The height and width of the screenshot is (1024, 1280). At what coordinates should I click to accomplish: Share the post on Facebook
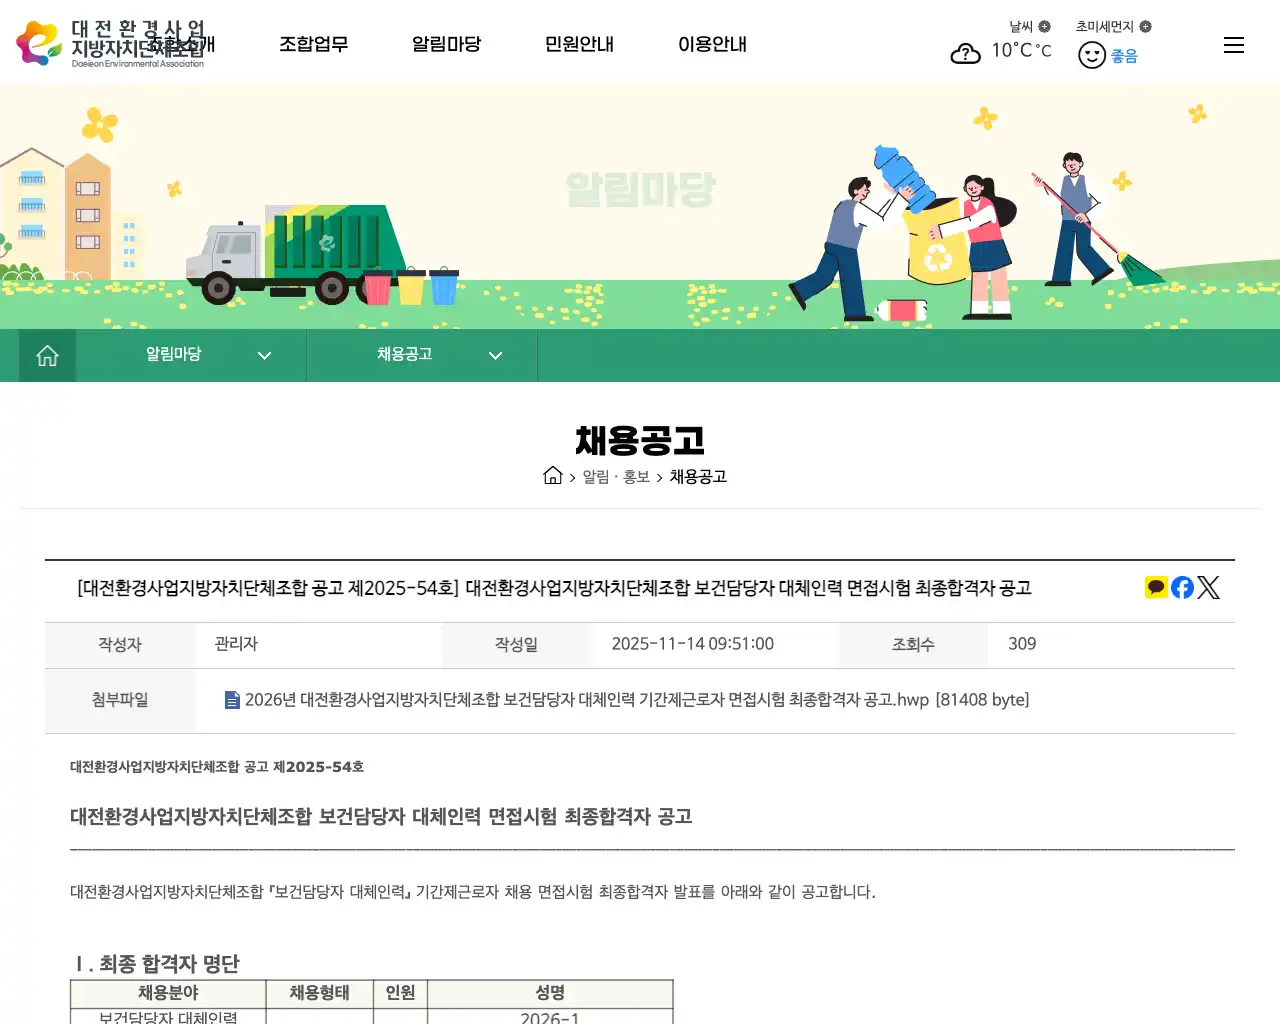coord(1182,587)
